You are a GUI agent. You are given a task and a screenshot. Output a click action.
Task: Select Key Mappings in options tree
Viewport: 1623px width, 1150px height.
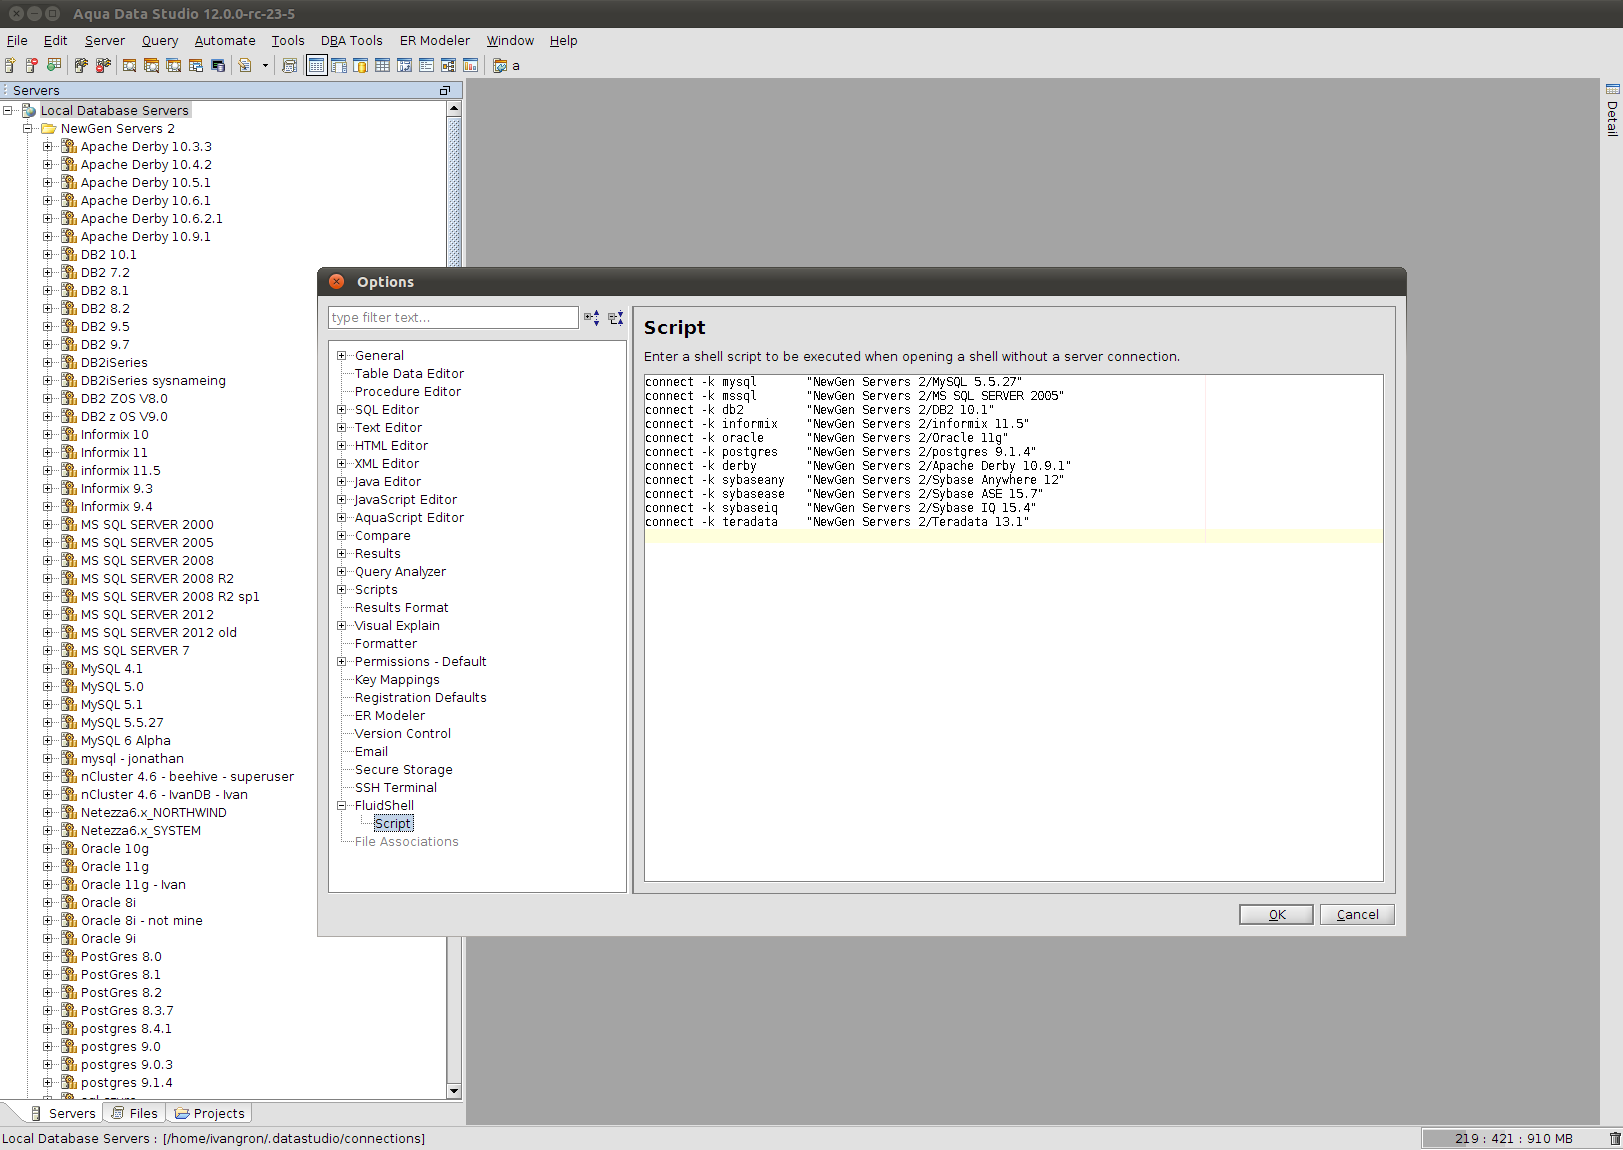click(397, 680)
